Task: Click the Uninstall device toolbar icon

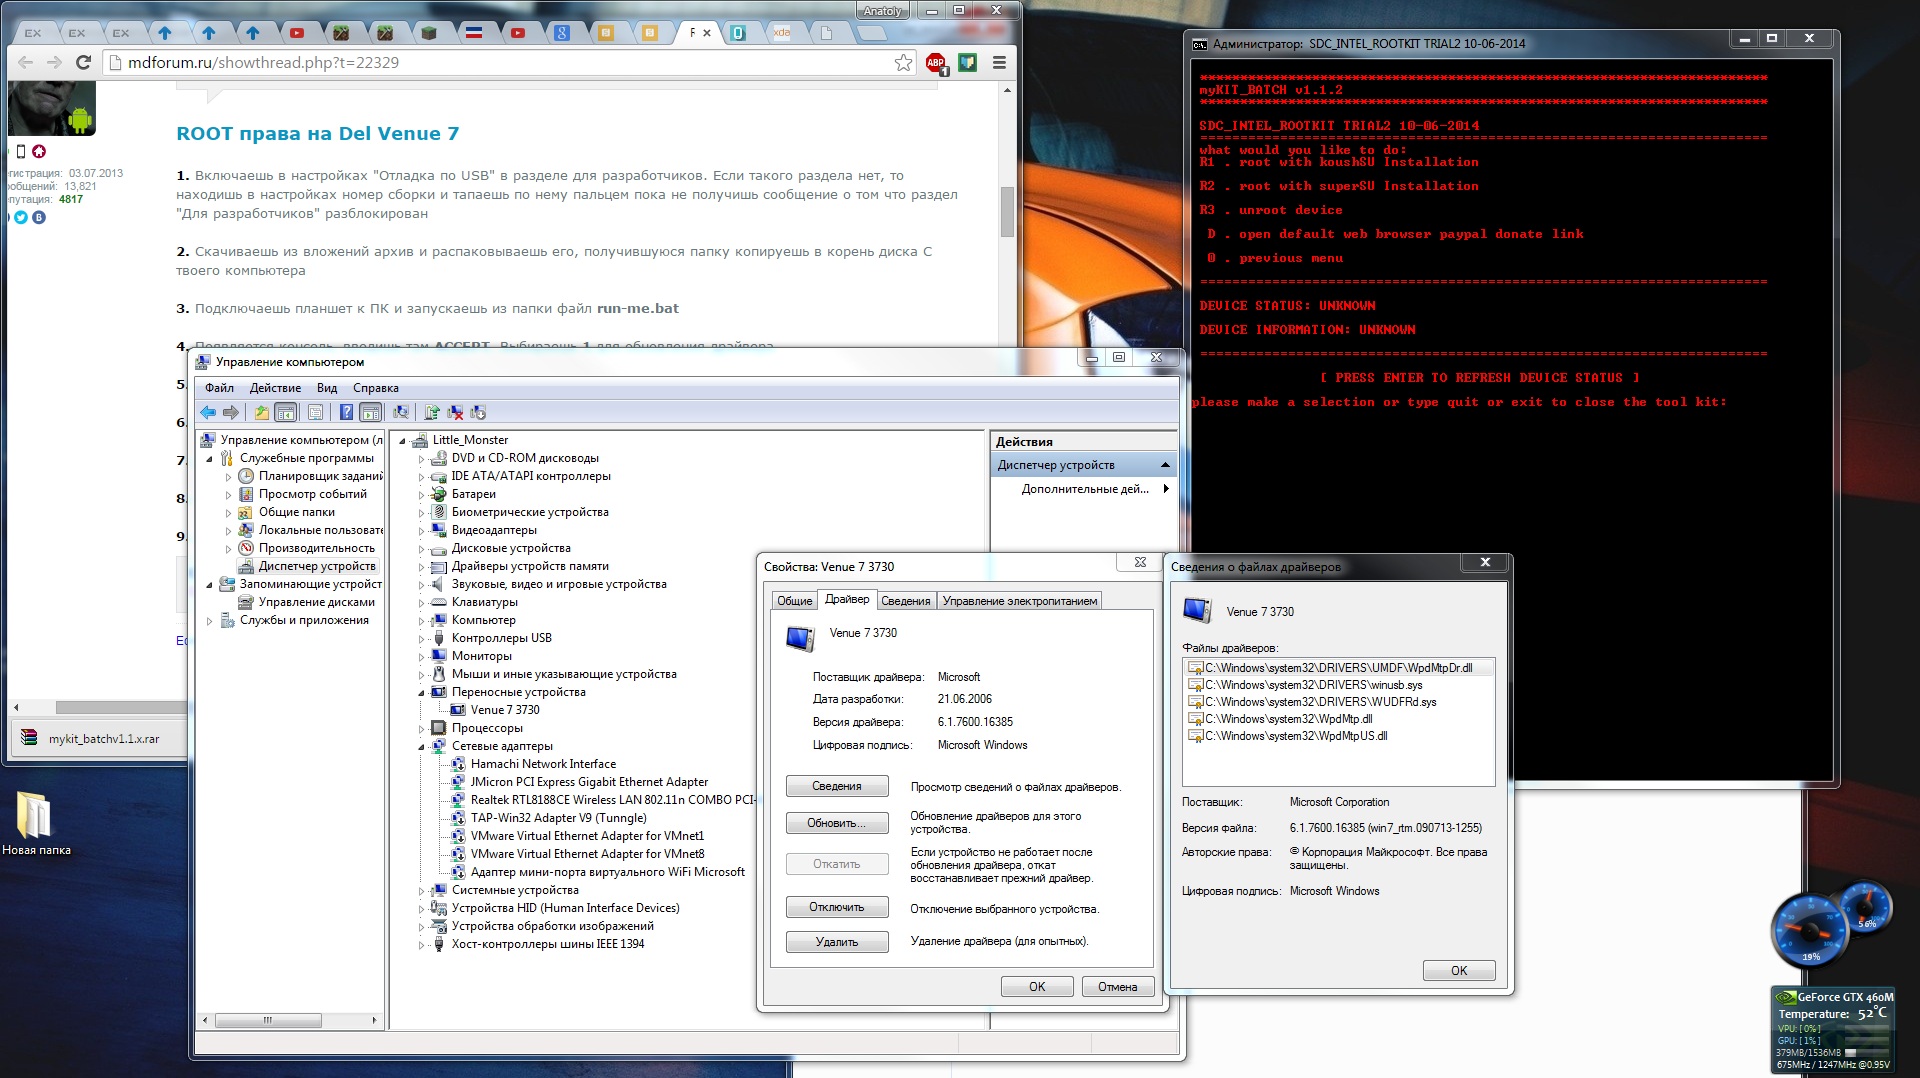Action: 455,412
